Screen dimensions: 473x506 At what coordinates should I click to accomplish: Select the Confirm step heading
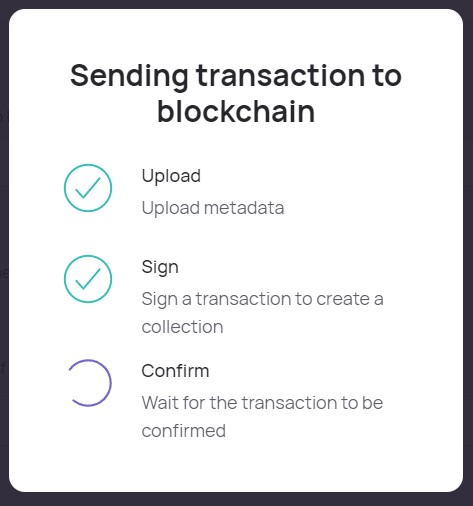[175, 371]
